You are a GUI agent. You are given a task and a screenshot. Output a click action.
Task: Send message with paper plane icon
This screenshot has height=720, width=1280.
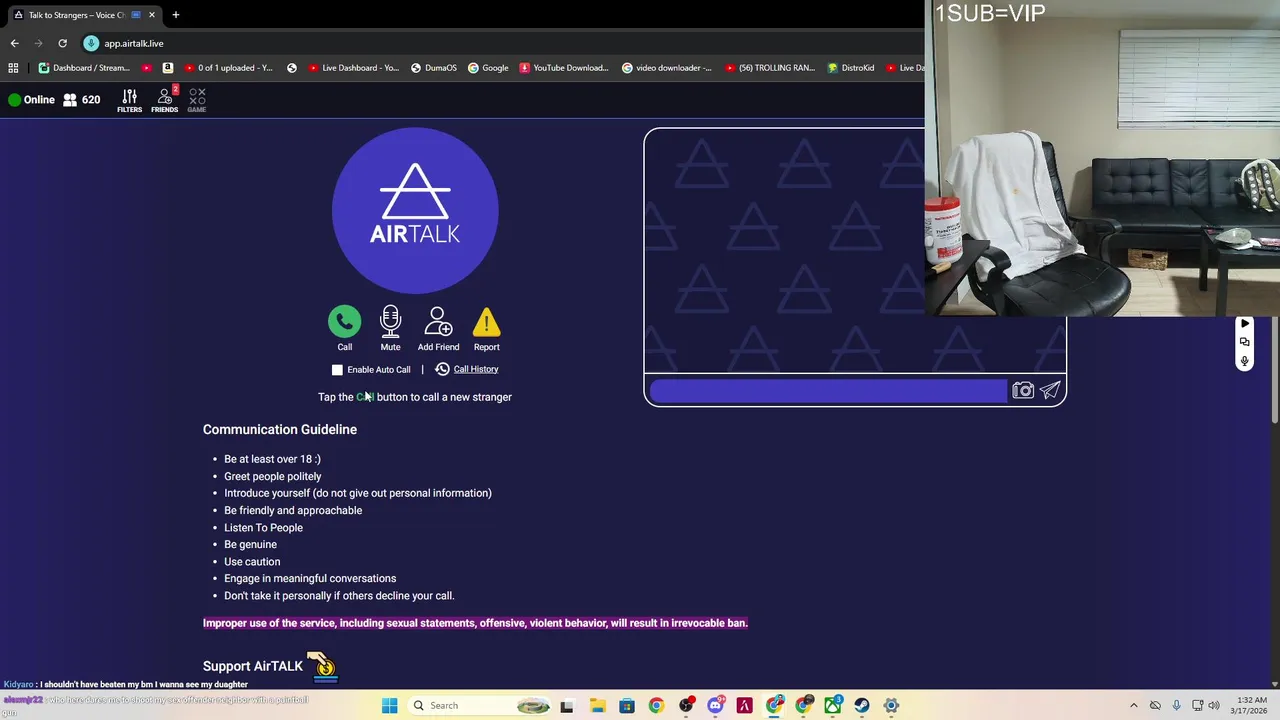1050,391
